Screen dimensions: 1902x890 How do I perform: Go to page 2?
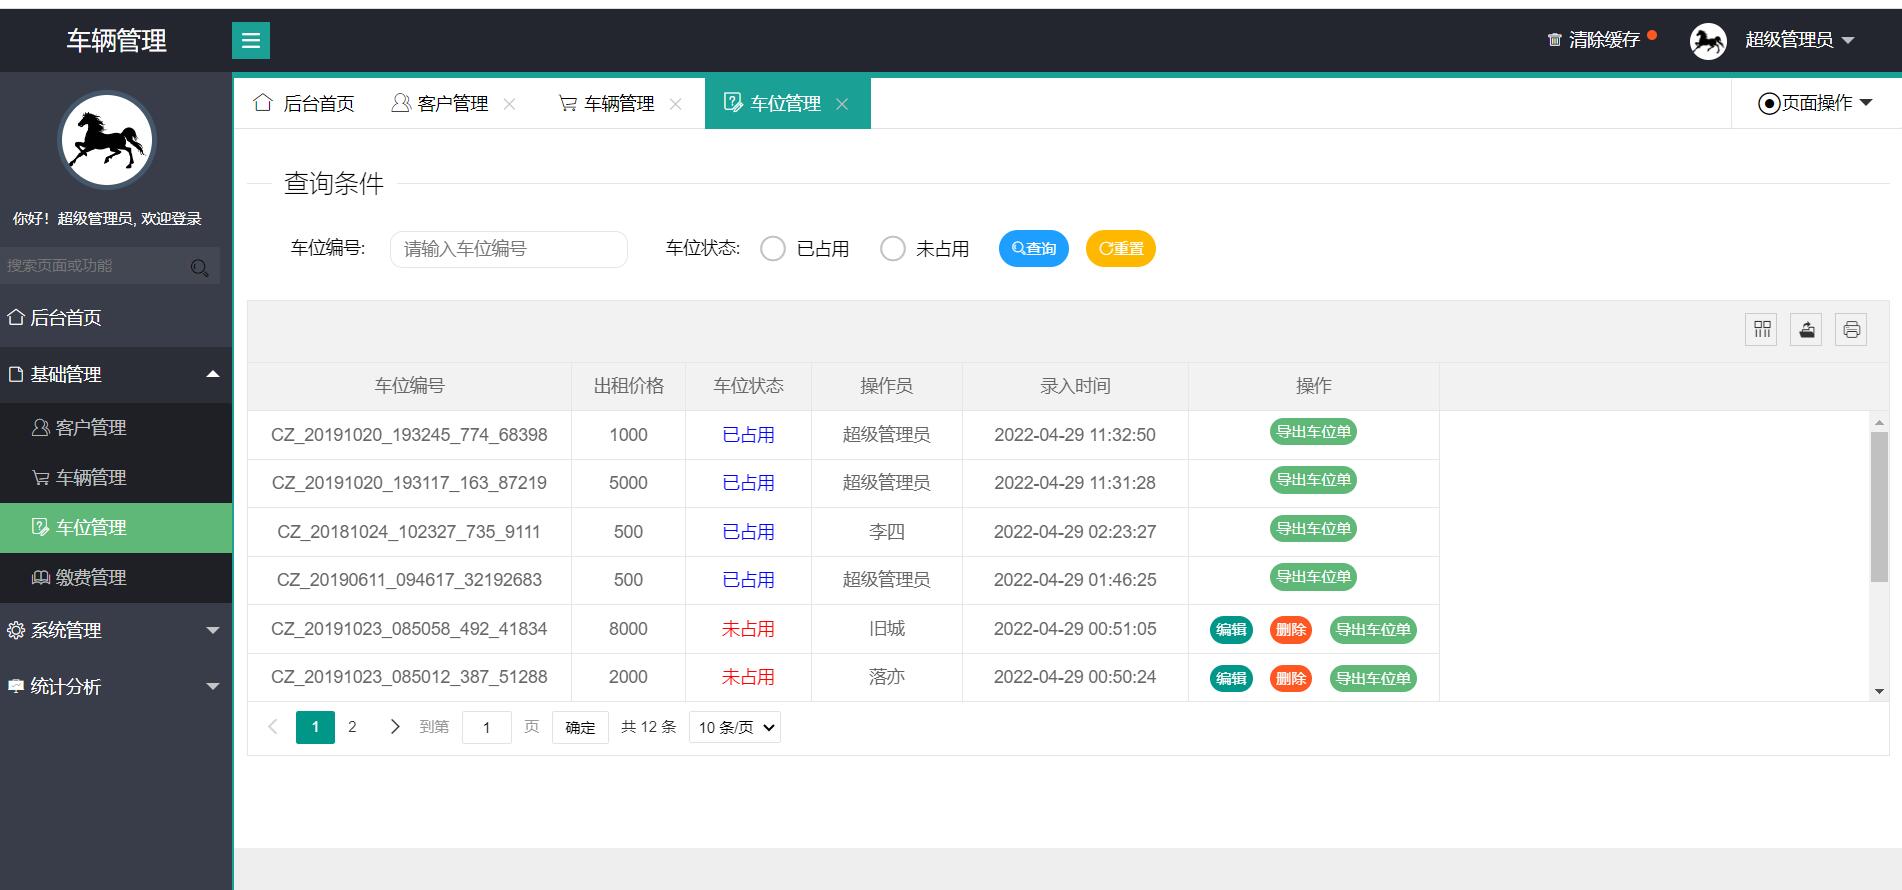pos(352,727)
